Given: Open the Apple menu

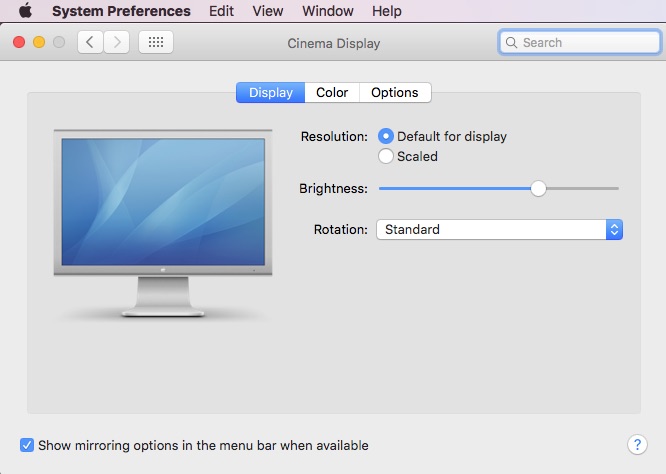Looking at the screenshot, I should [25, 10].
